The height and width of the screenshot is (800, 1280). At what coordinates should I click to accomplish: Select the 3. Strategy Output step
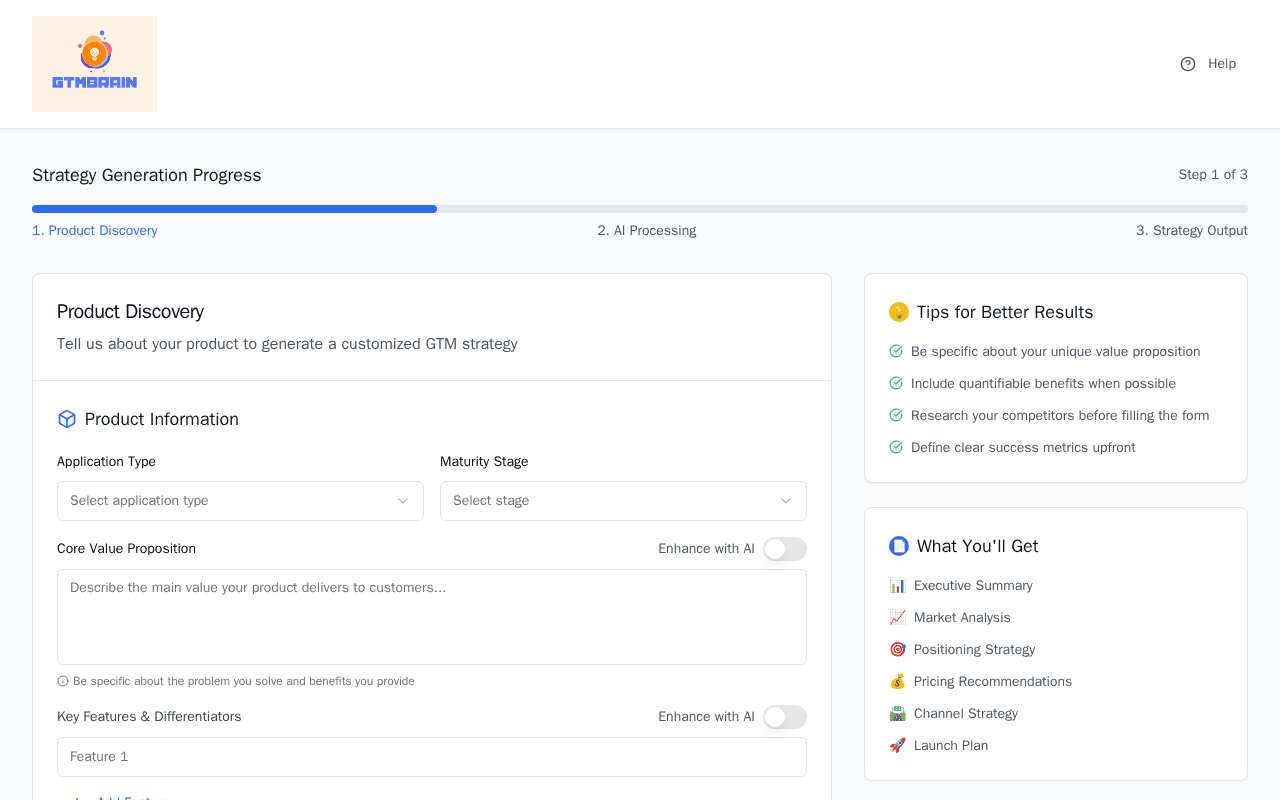(1192, 231)
